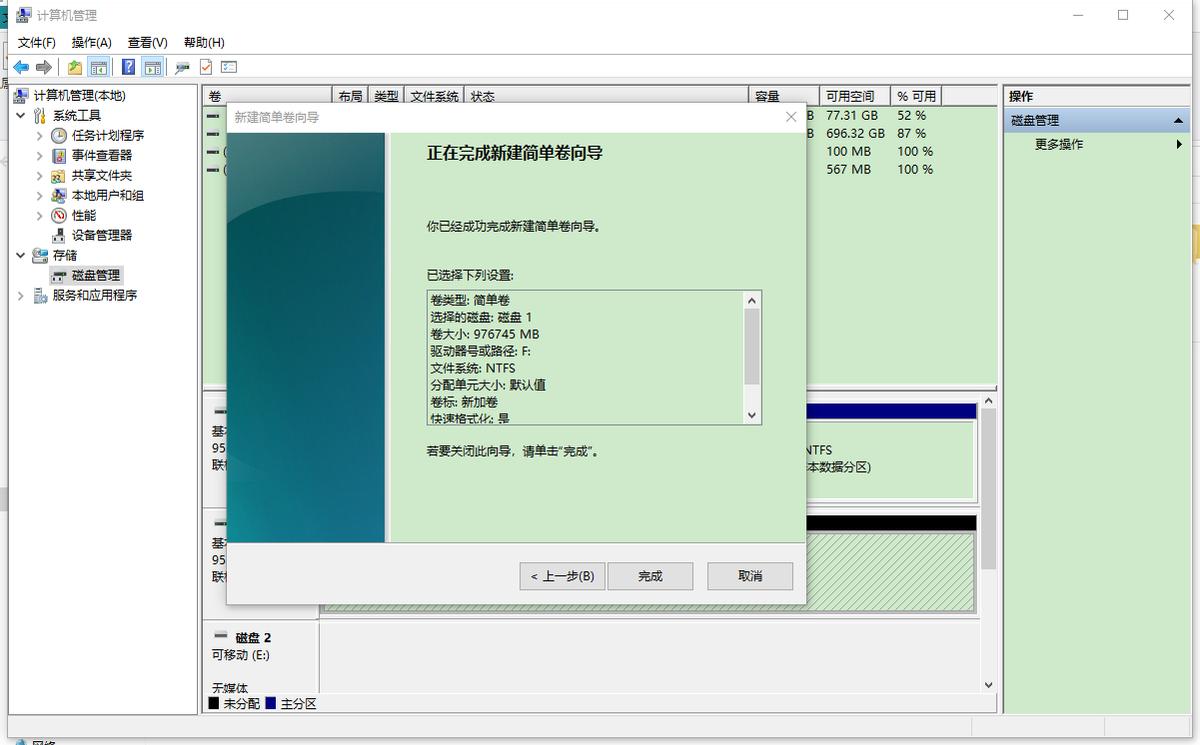Viewport: 1200px width, 745px height.
Task: Collapse the 磁盘管理 header in the Actions pane
Action: pos(1180,119)
